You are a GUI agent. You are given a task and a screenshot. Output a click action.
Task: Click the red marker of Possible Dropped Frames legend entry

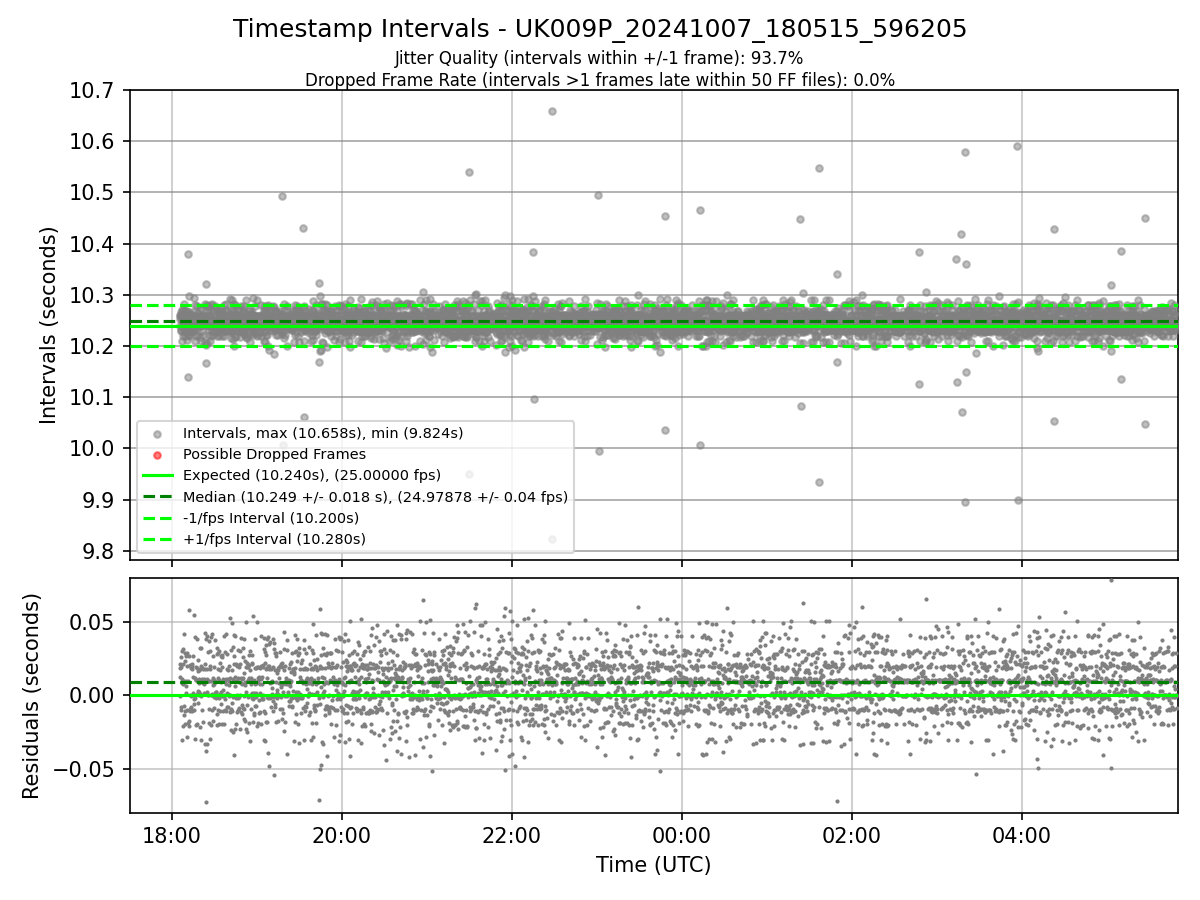(x=158, y=454)
